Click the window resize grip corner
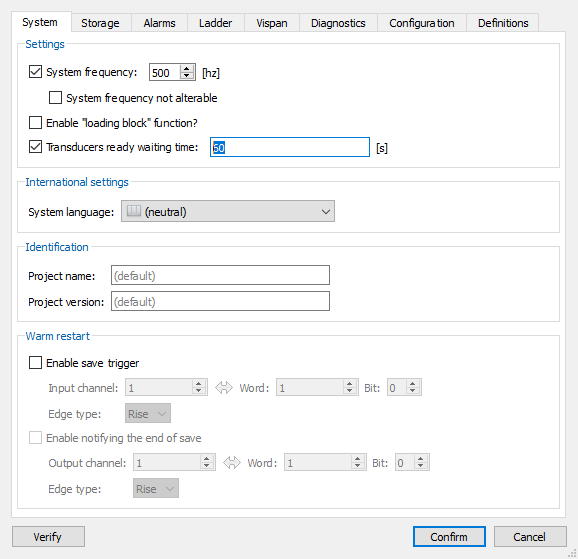 [573, 553]
